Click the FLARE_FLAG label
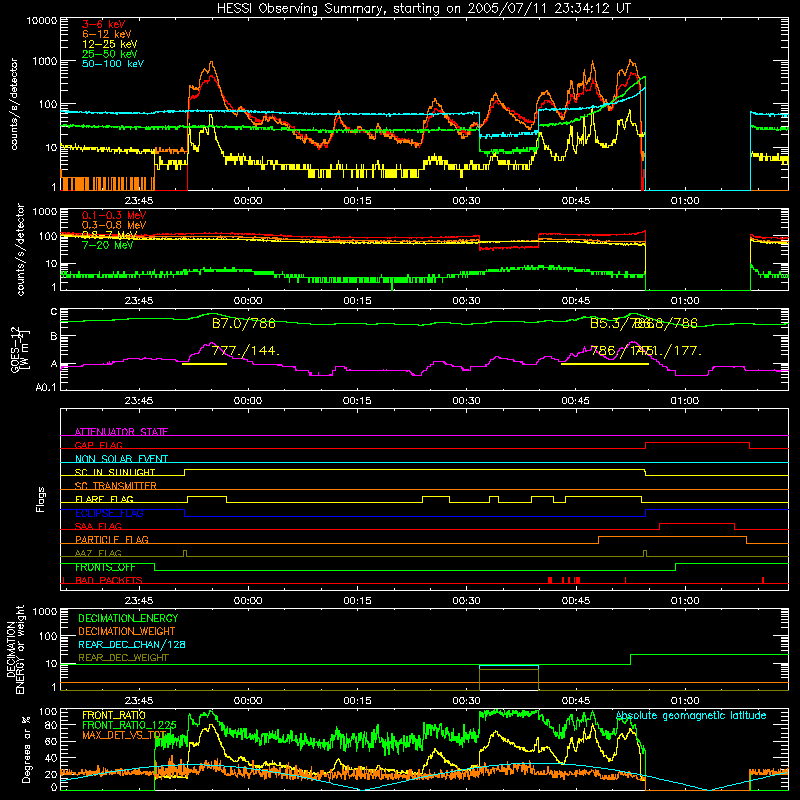 [x=104, y=499]
